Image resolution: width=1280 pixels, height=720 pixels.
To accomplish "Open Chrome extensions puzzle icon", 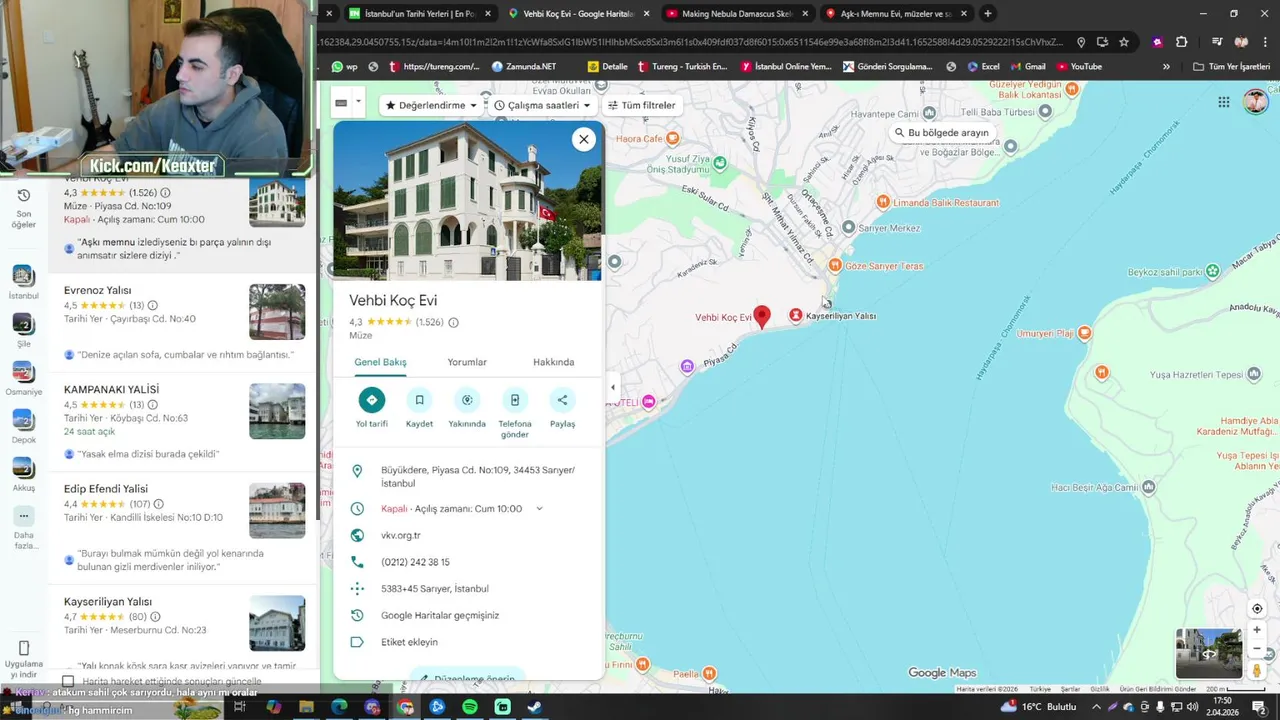I will pos(1181,42).
